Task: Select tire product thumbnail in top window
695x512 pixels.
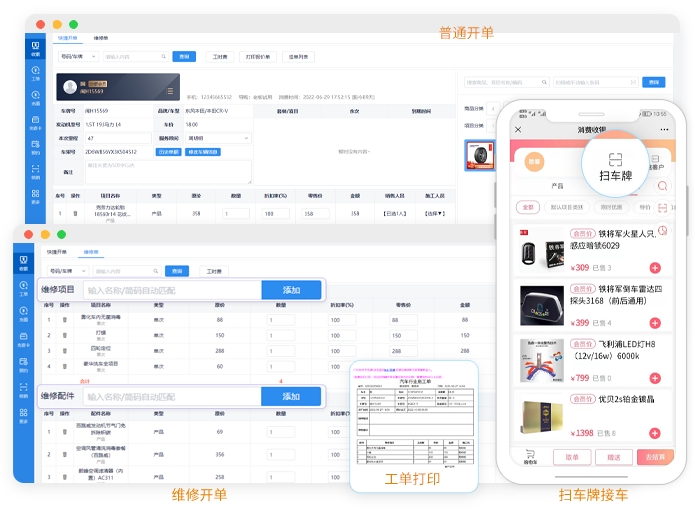Action: (x=480, y=155)
